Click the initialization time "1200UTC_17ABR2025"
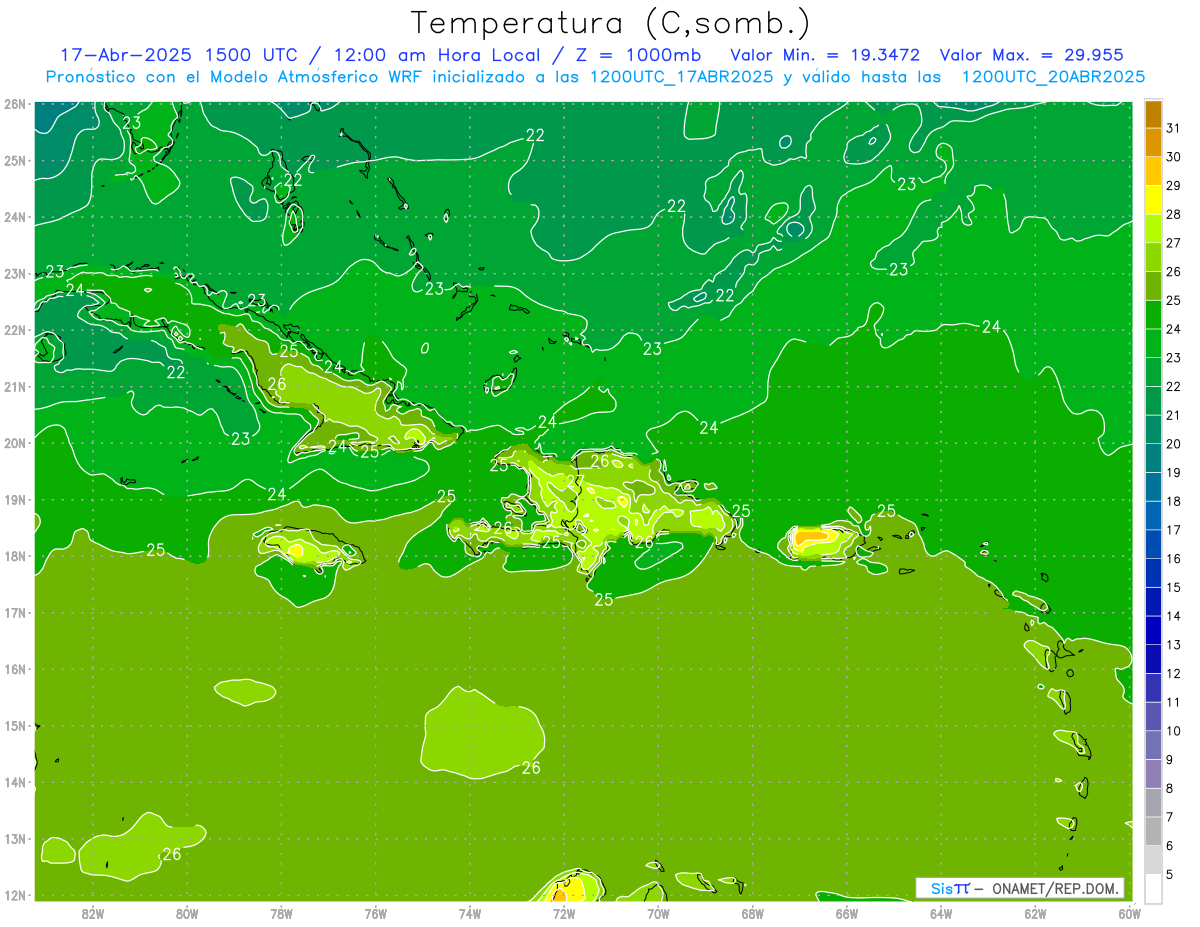This screenshot has width=1200, height=927. click(x=682, y=77)
